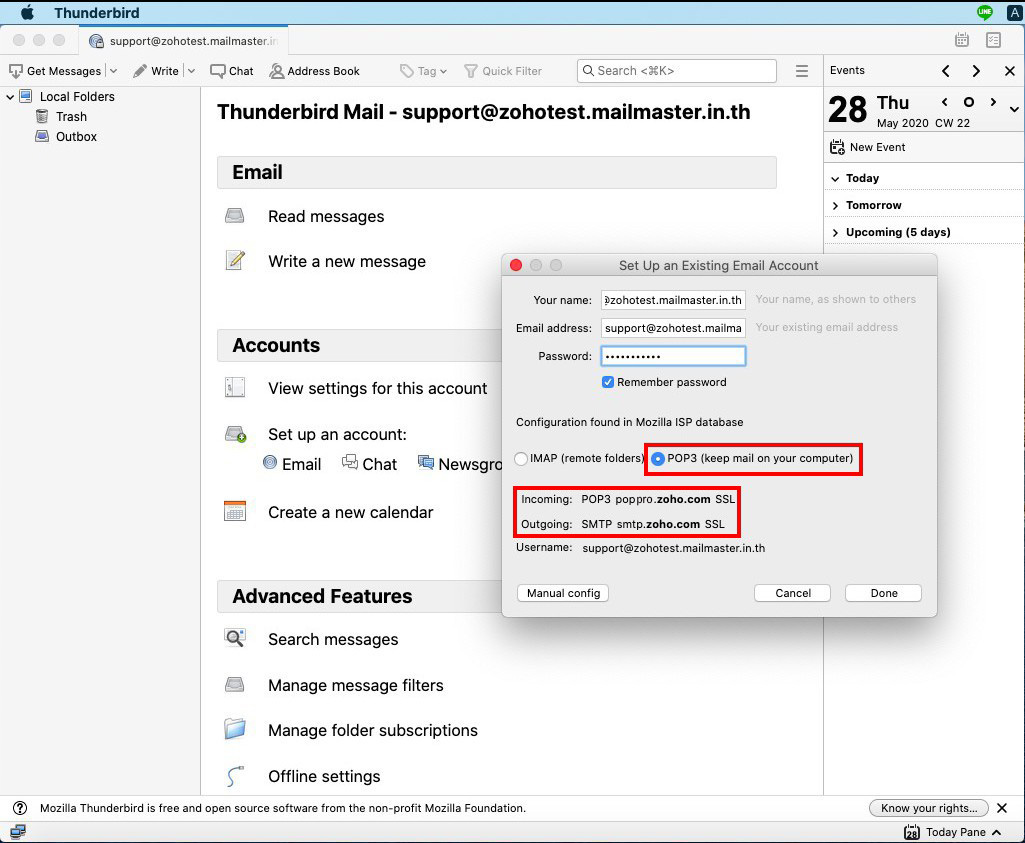Image resolution: width=1025 pixels, height=843 pixels.
Task: Select IMAP (remote folders) radio option
Action: (521, 459)
